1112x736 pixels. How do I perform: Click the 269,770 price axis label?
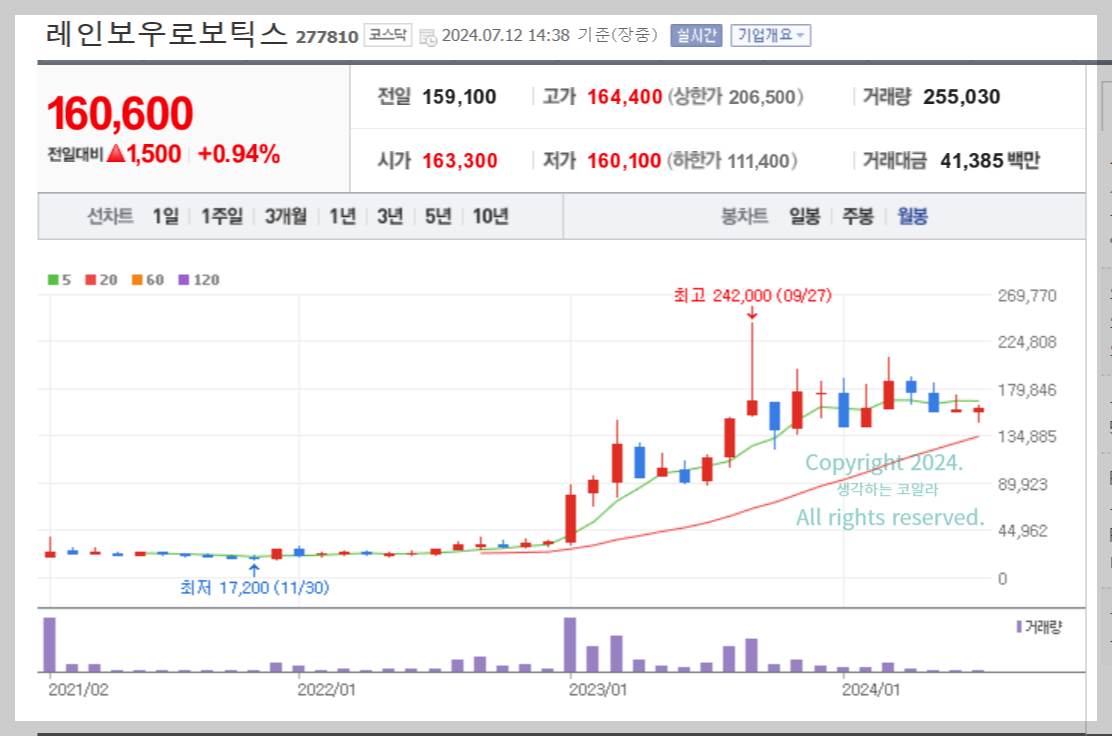coord(1027,296)
